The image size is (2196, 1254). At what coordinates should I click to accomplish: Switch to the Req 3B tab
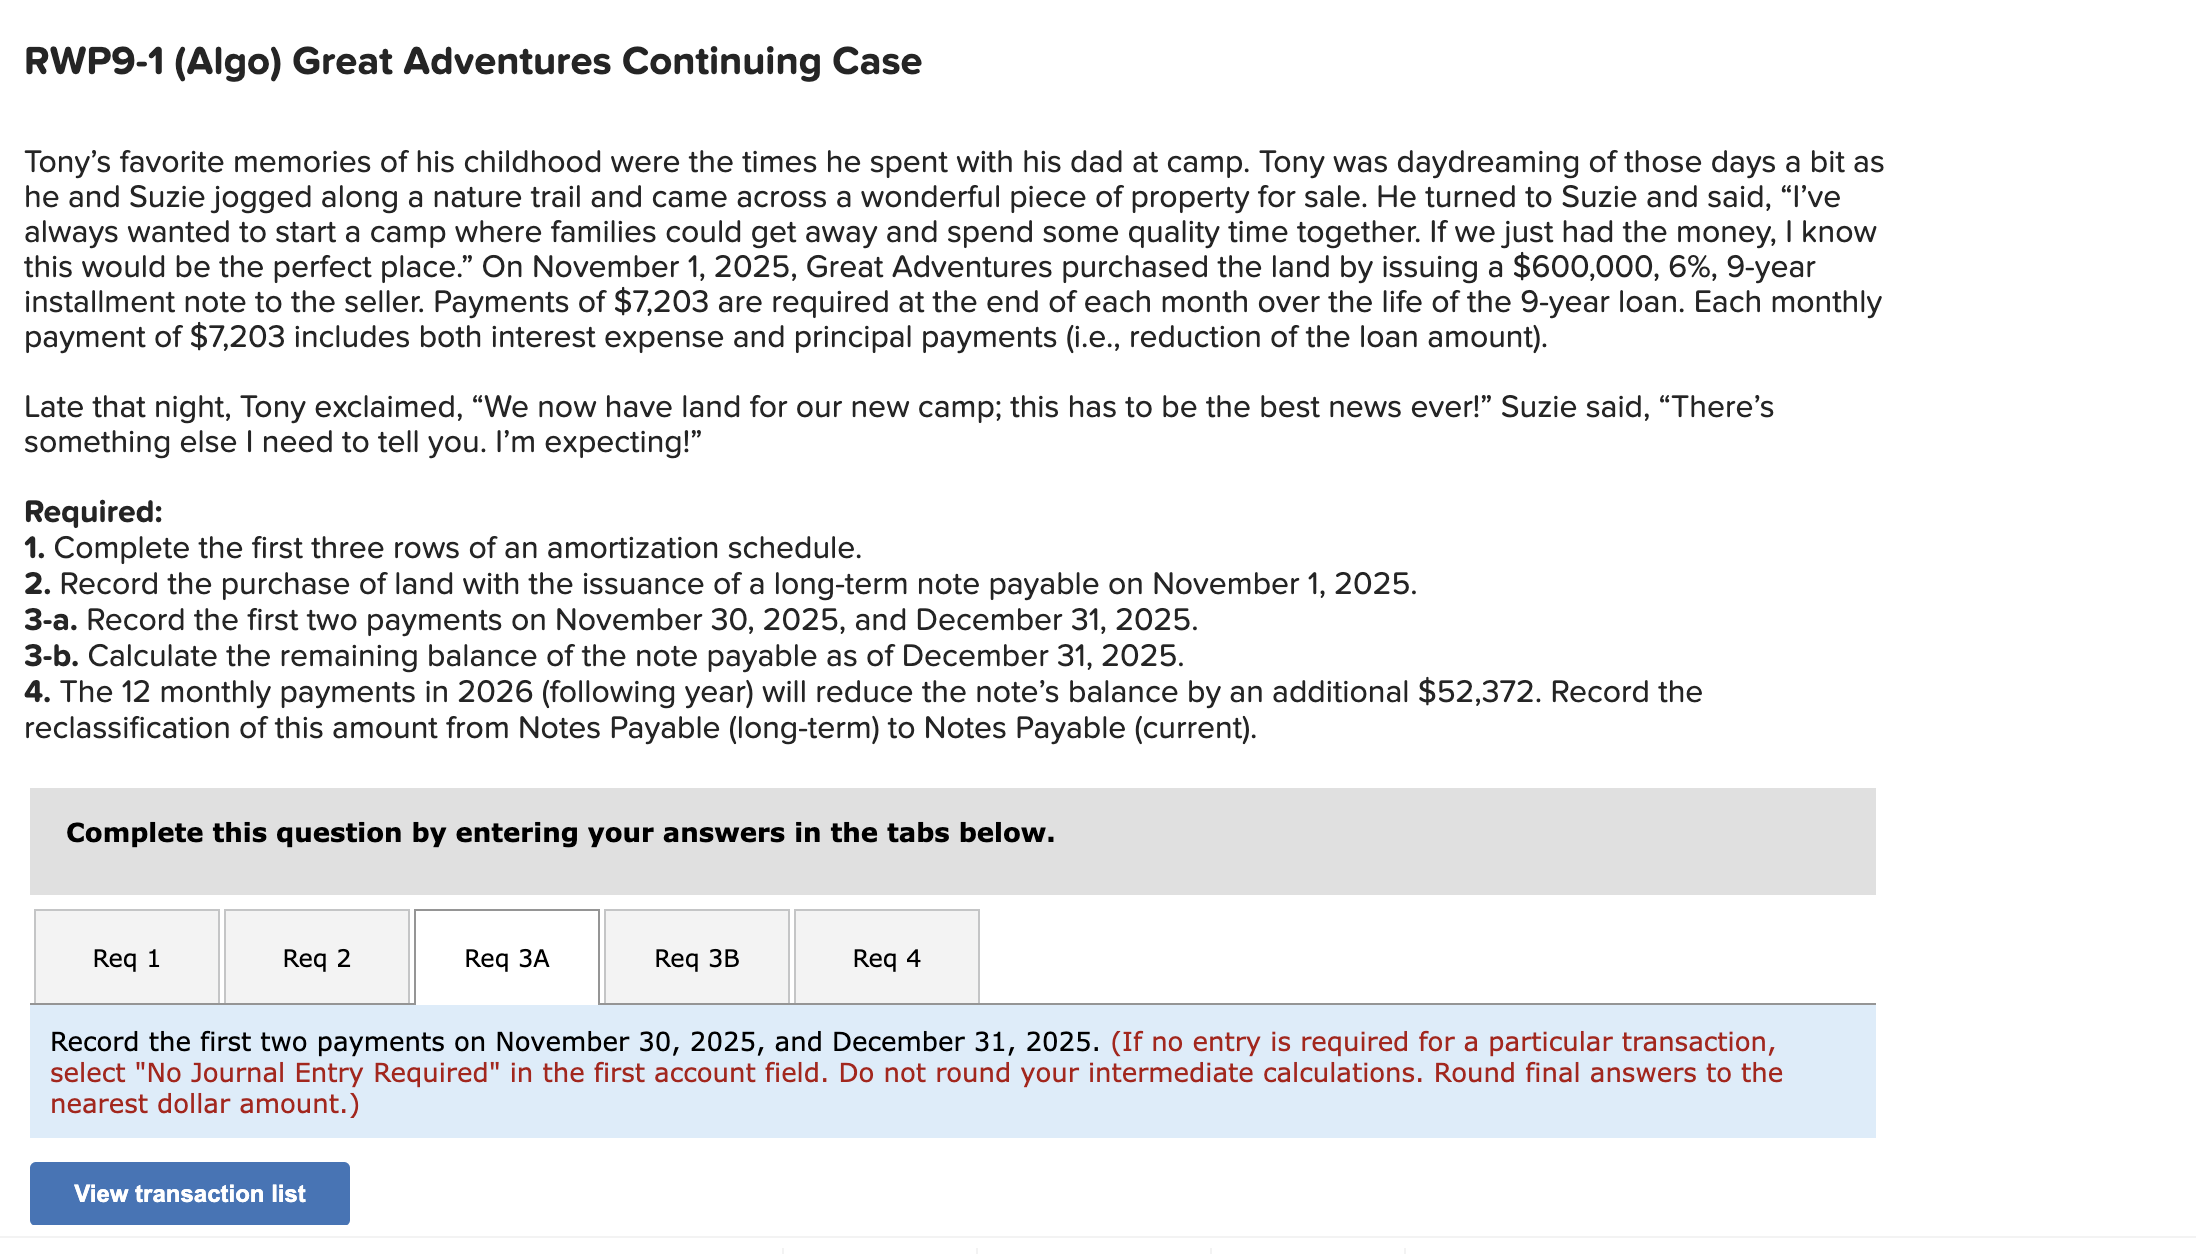click(696, 957)
